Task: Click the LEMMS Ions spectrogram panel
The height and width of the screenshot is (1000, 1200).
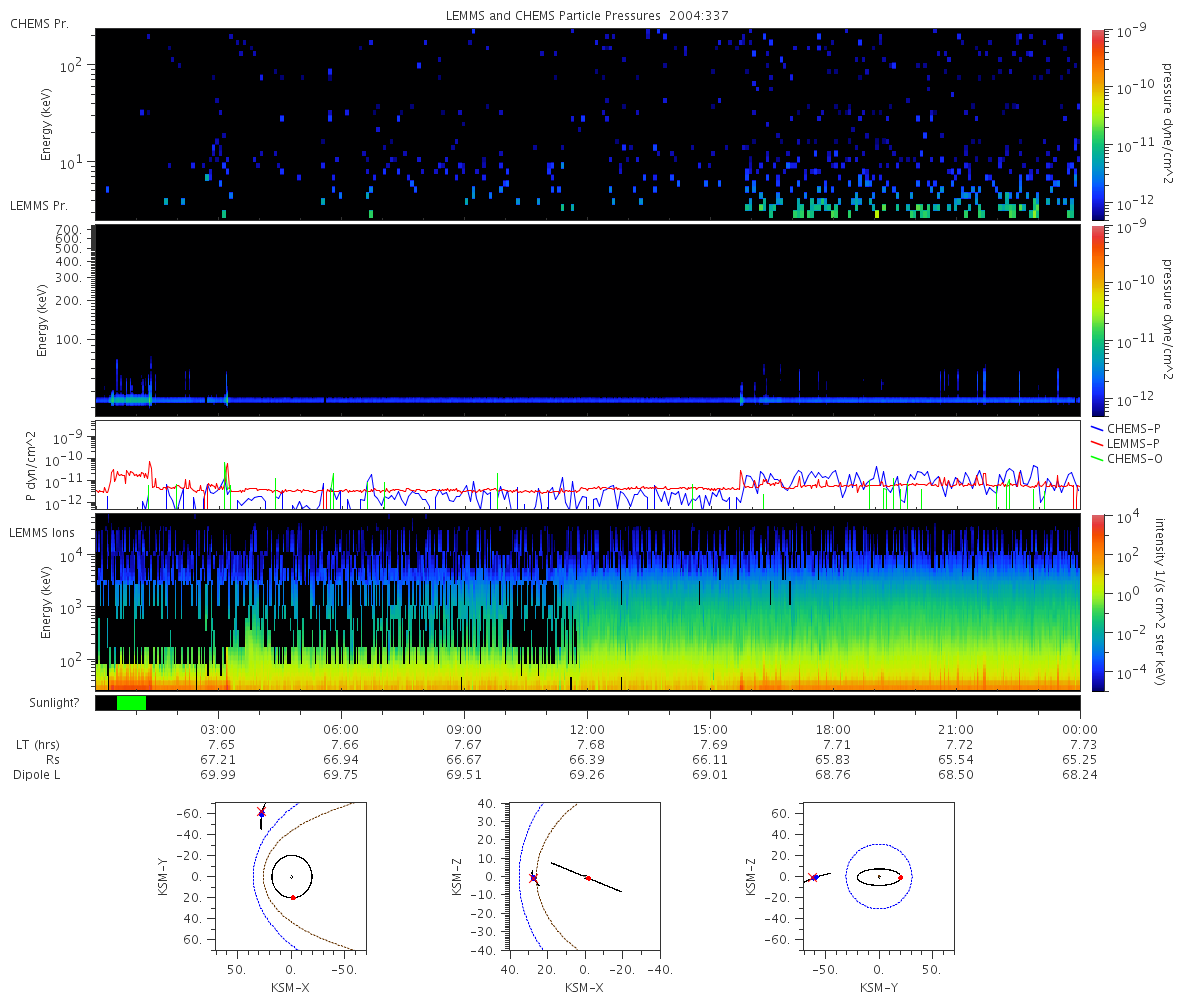Action: pyautogui.click(x=587, y=602)
